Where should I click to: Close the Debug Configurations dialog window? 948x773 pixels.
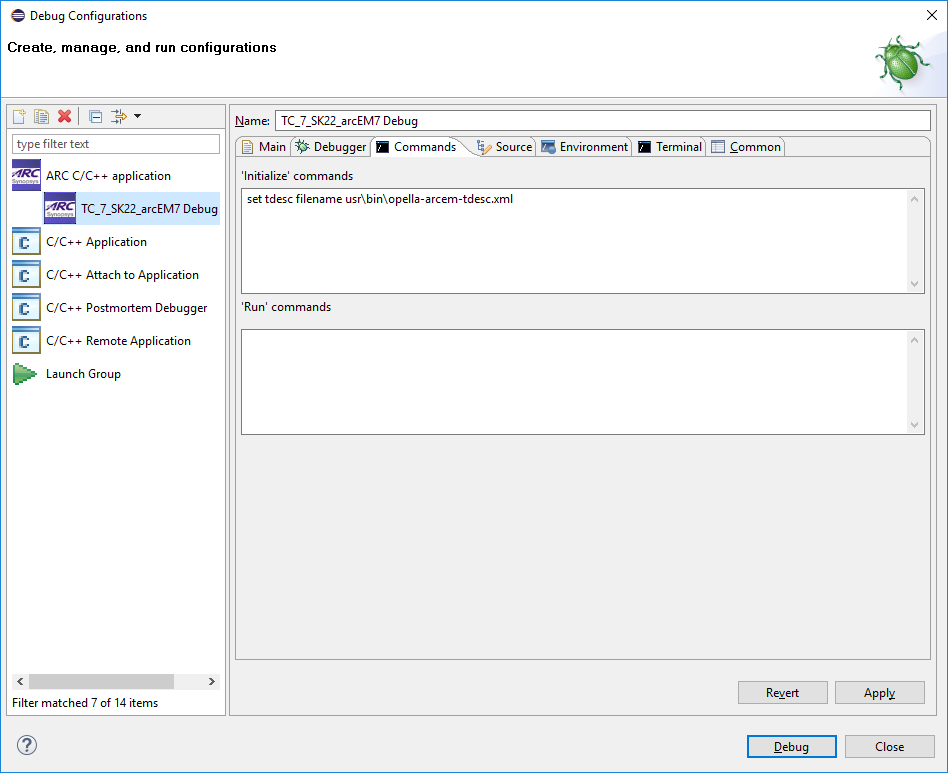932,15
